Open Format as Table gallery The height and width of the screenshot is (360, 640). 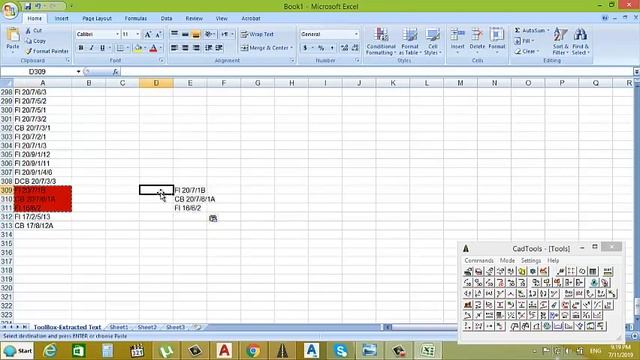409,41
